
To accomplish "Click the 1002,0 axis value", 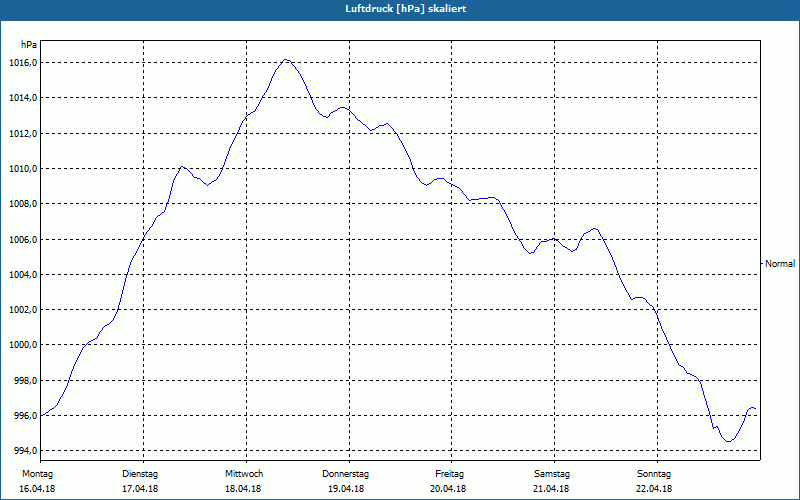I will (x=22, y=310).
